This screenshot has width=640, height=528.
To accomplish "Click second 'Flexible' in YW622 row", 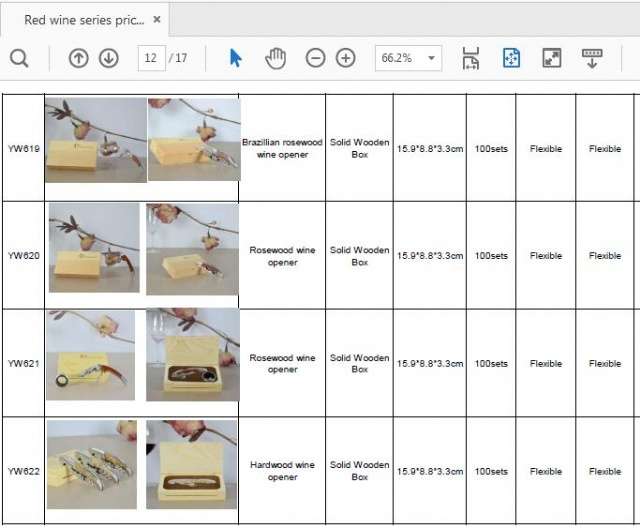I will tap(605, 472).
